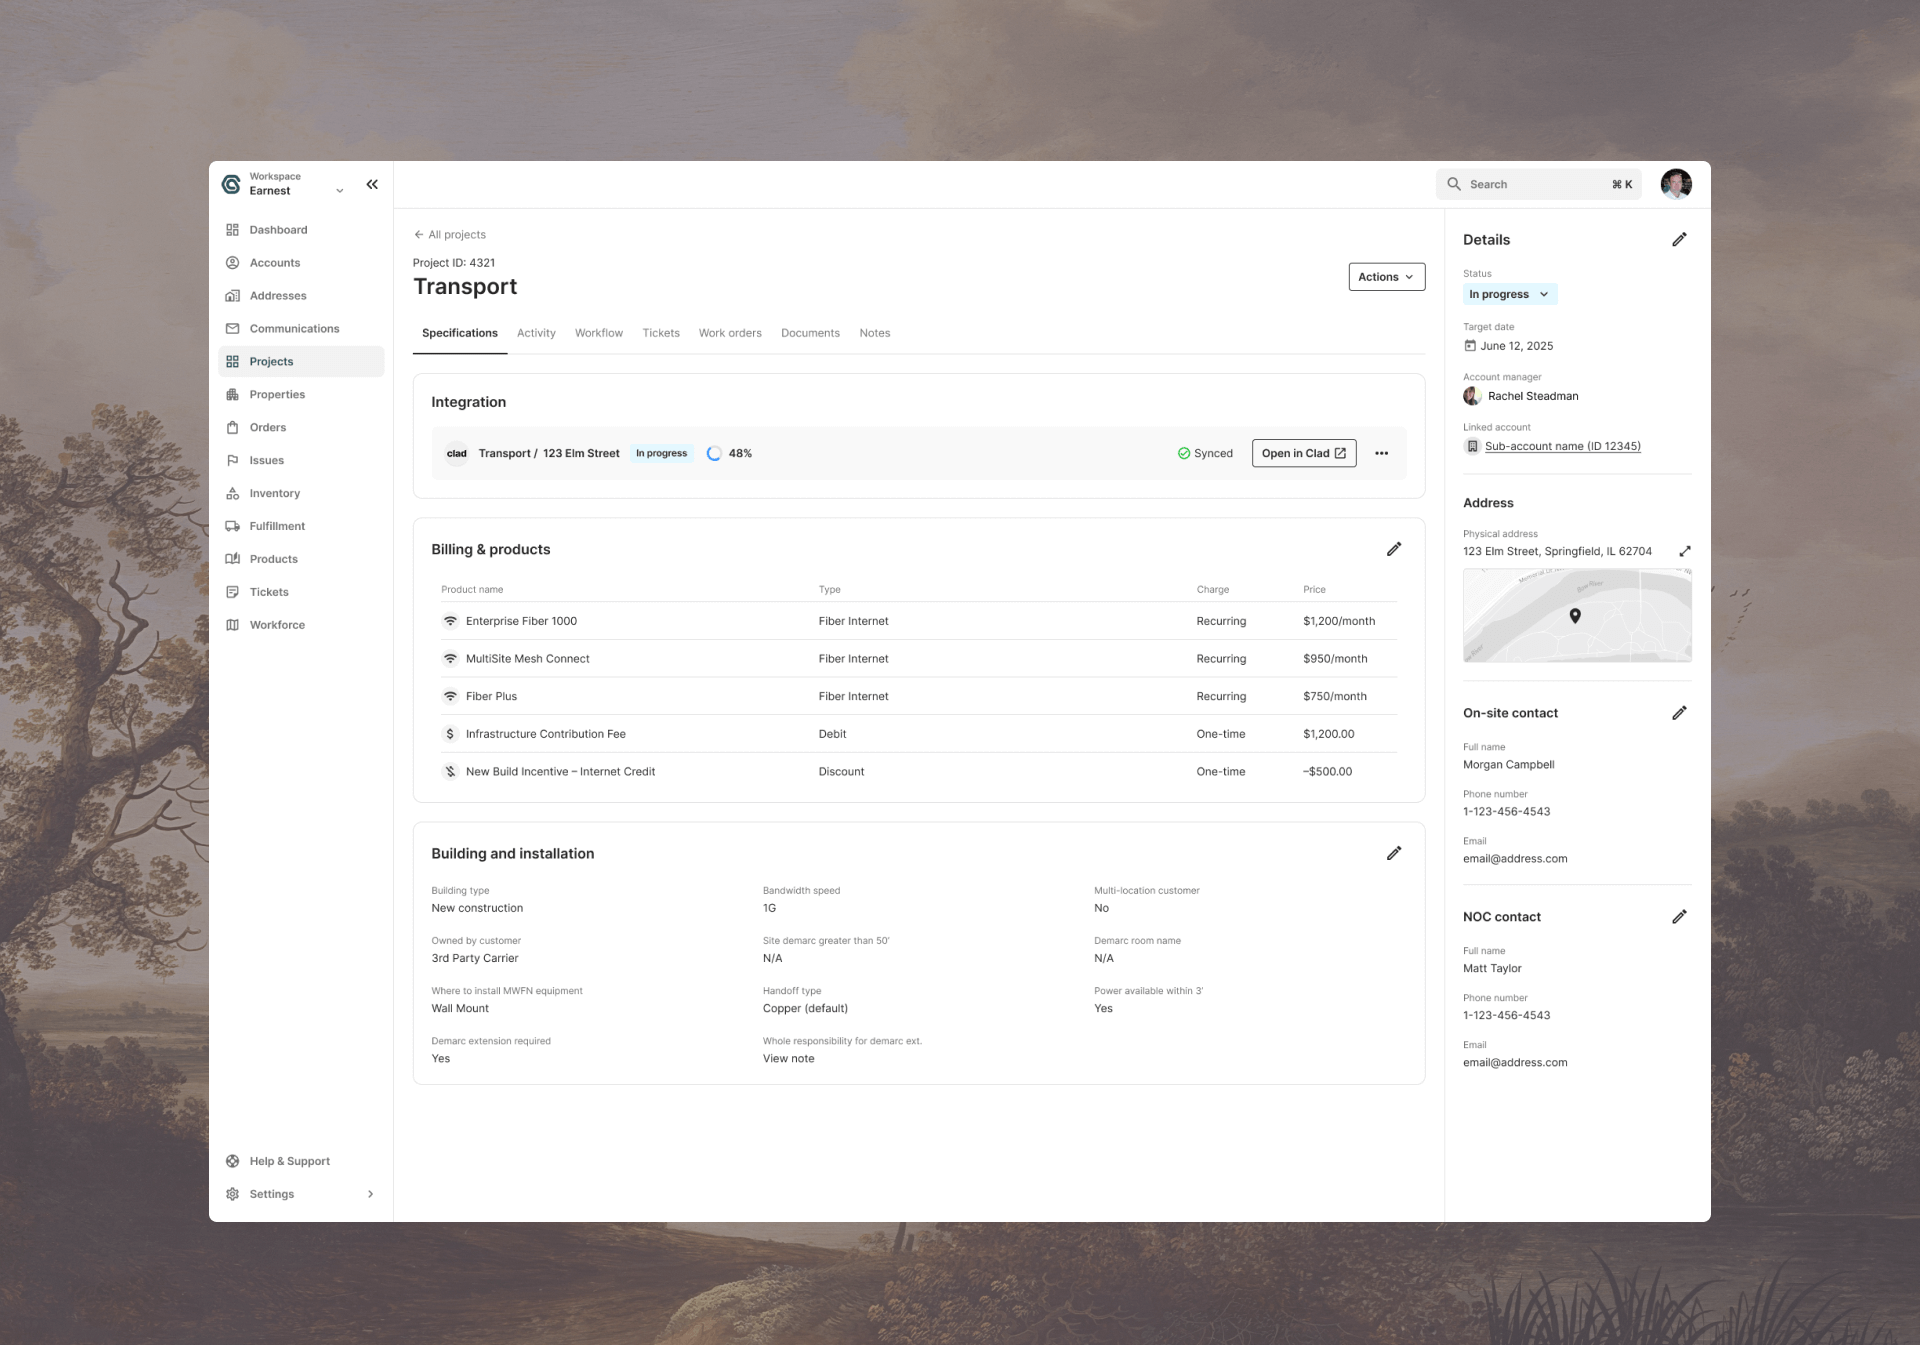Switch to the Work orders tab
This screenshot has width=1920, height=1345.
(x=729, y=333)
